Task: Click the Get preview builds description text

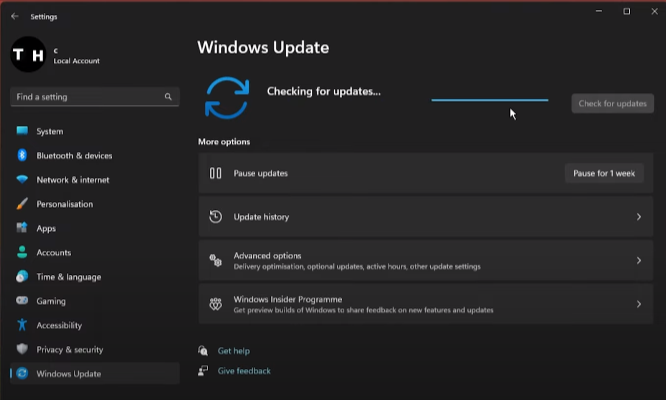Action: 363,310
